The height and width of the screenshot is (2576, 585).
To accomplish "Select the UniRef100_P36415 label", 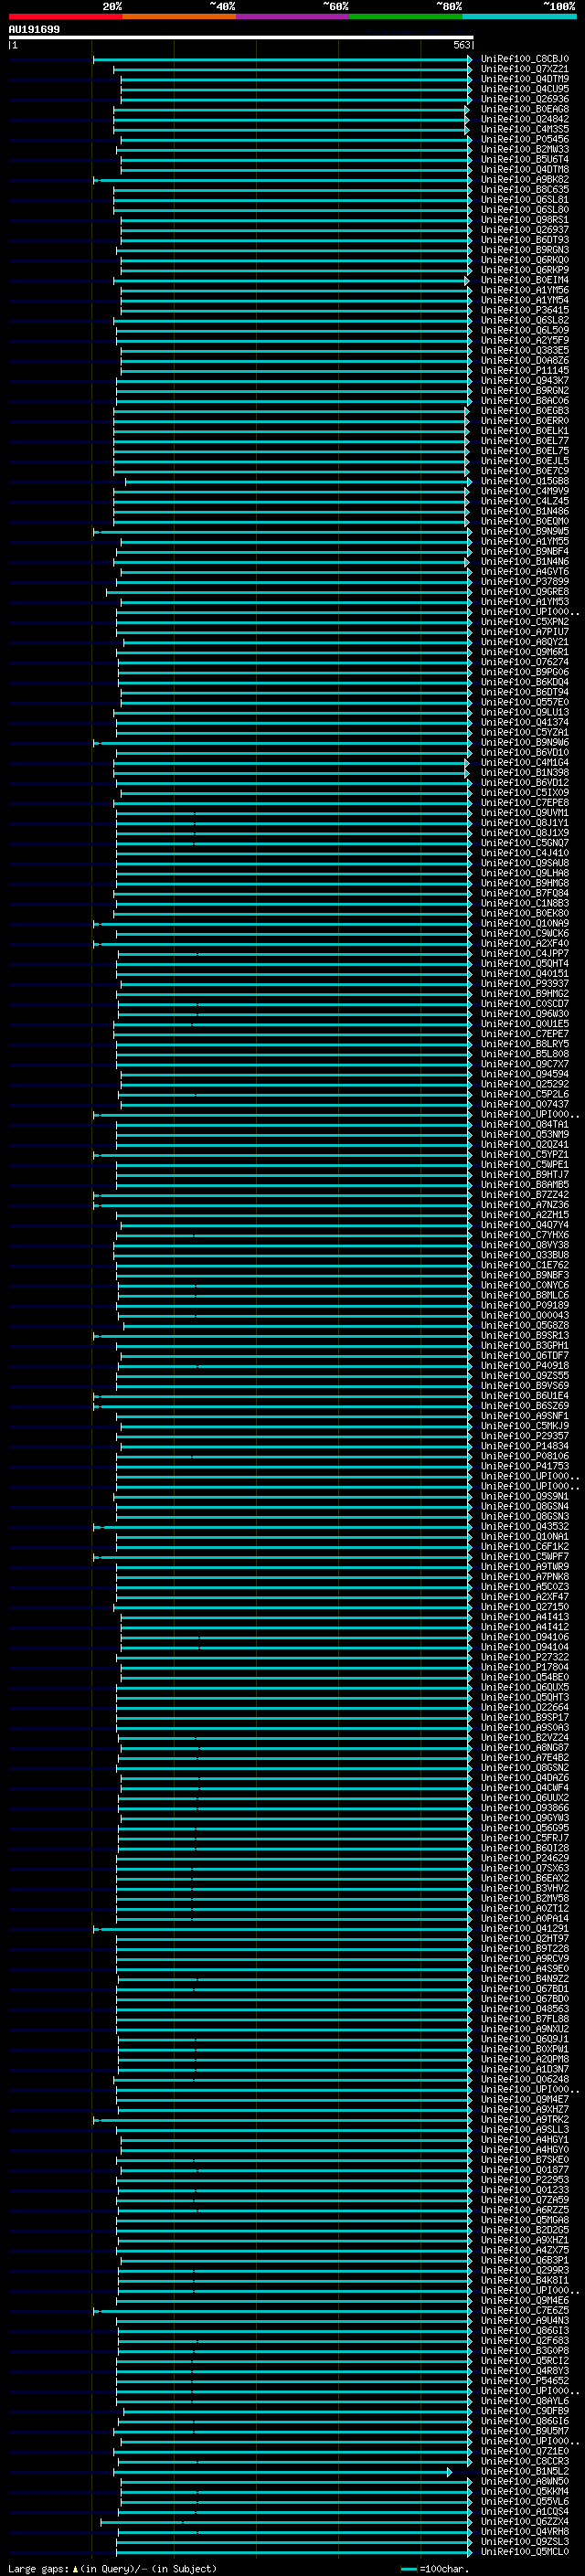I will pyautogui.click(x=525, y=310).
